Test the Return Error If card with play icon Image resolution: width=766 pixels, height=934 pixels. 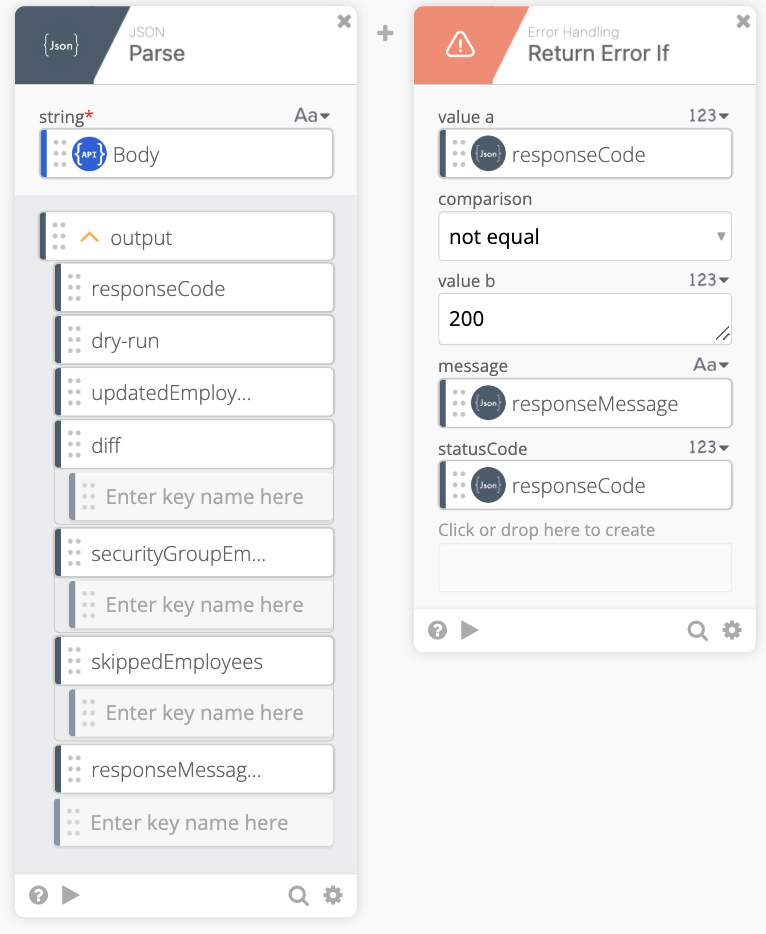(469, 630)
